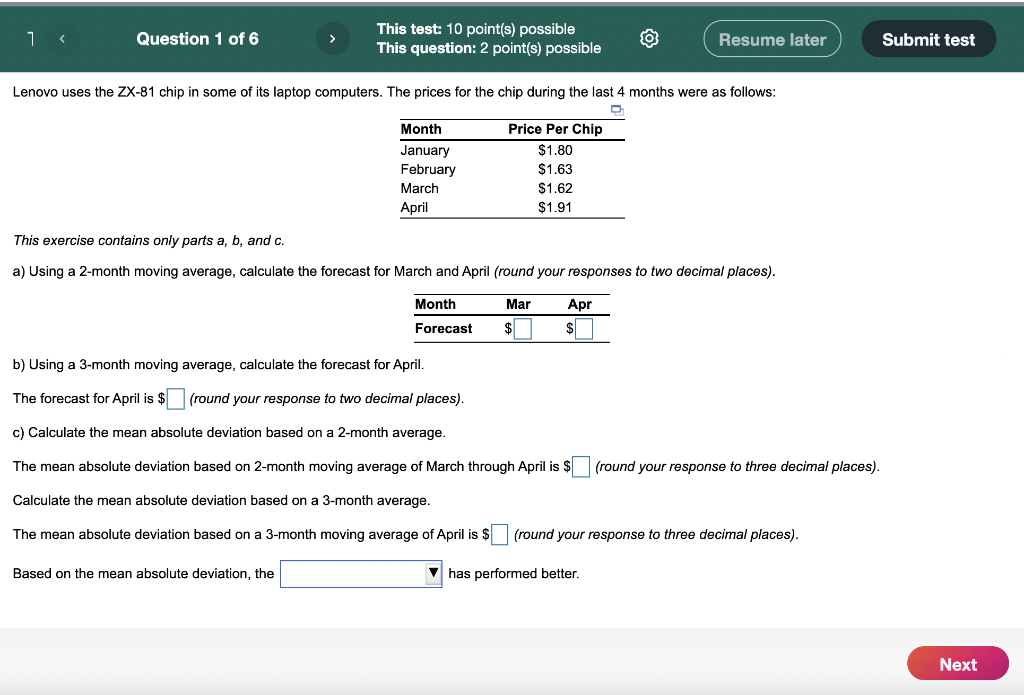The image size is (1024, 695).
Task: Click the 'Price Per Chip' column header
Action: coord(556,129)
